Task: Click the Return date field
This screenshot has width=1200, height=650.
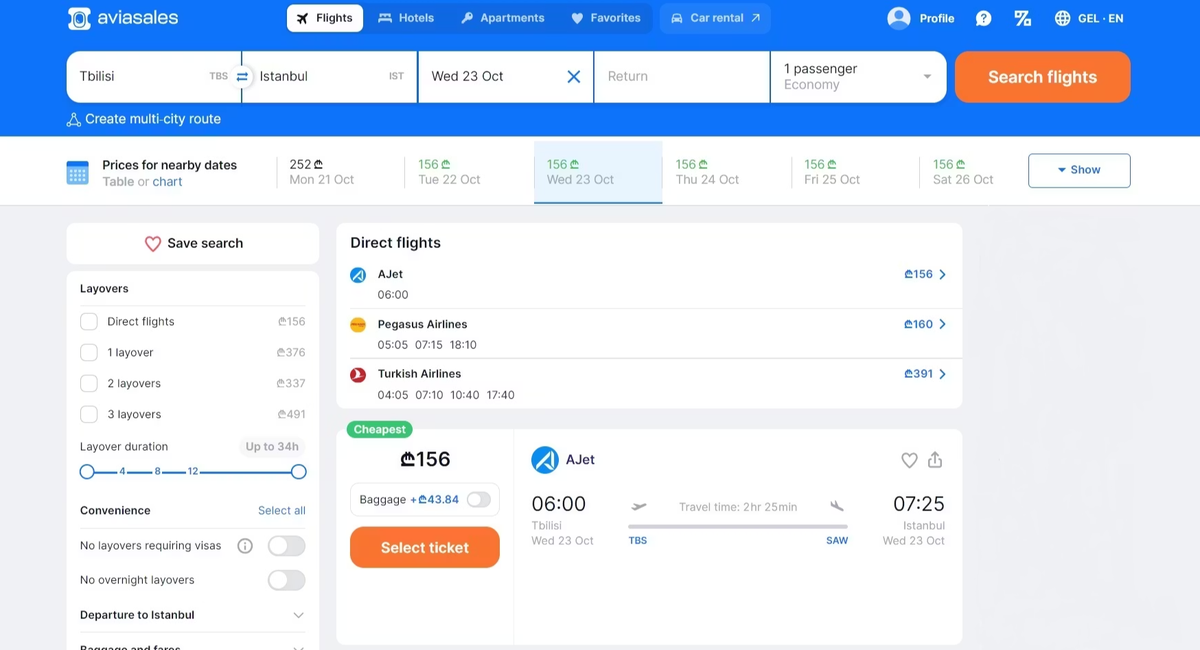Action: coord(682,77)
